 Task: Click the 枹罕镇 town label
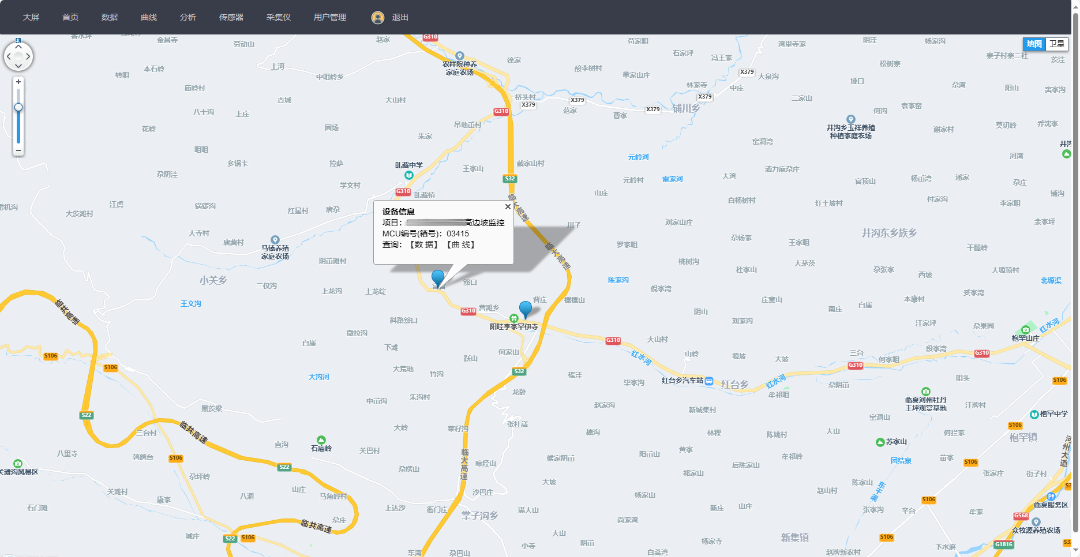[1022, 438]
